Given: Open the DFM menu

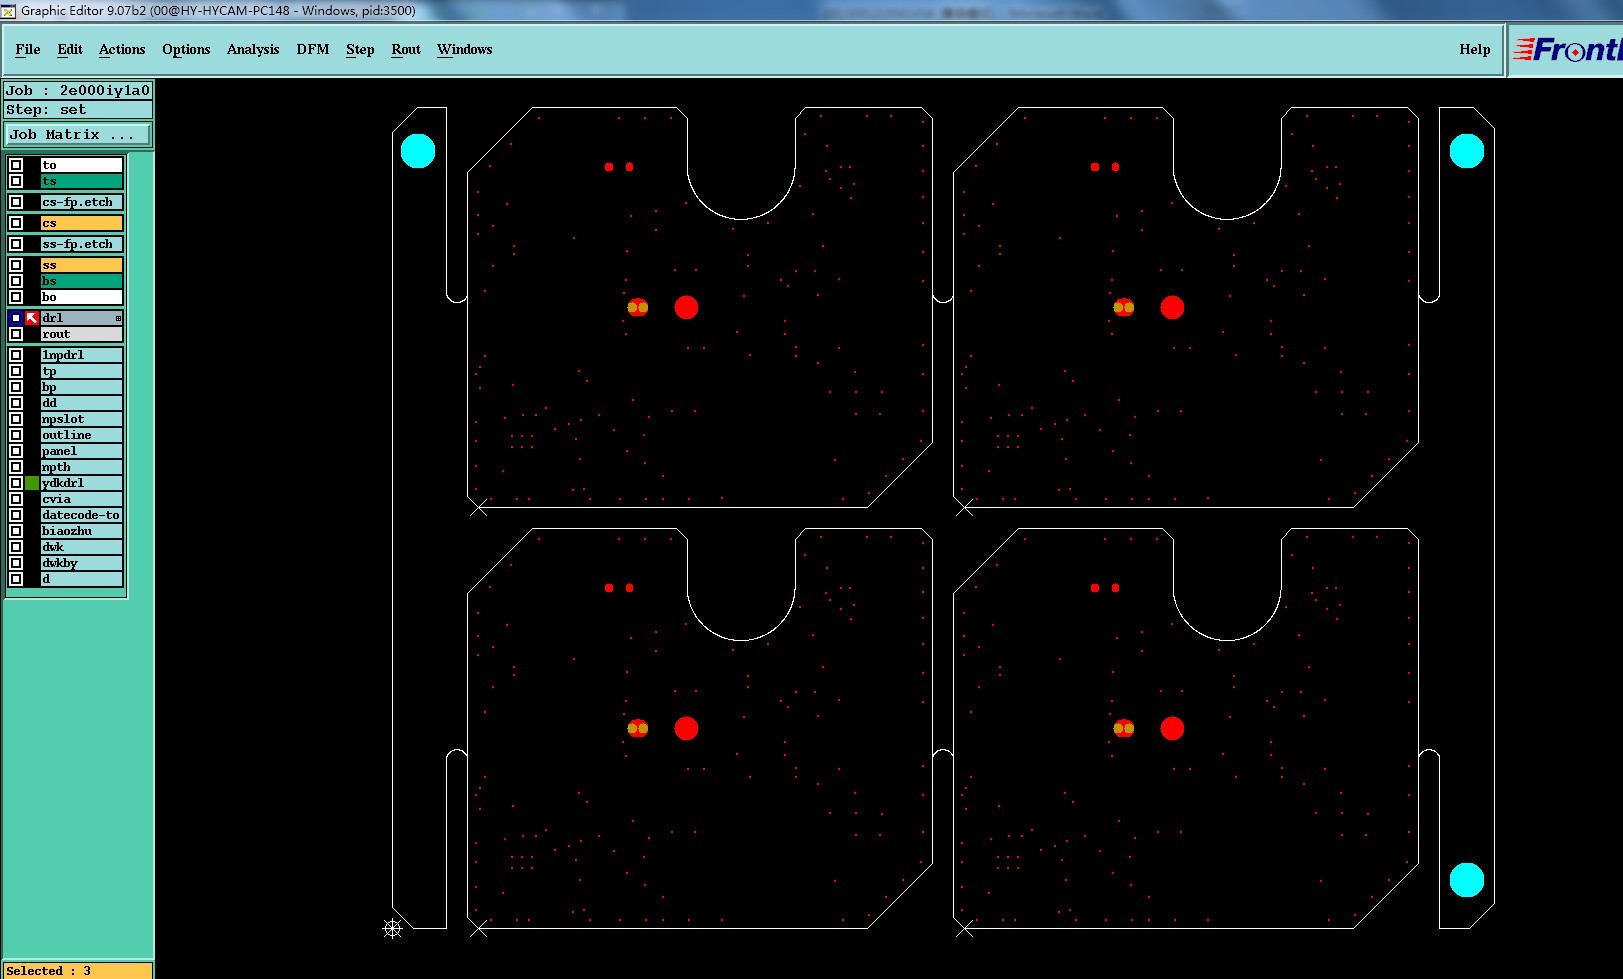Looking at the screenshot, I should [x=313, y=49].
